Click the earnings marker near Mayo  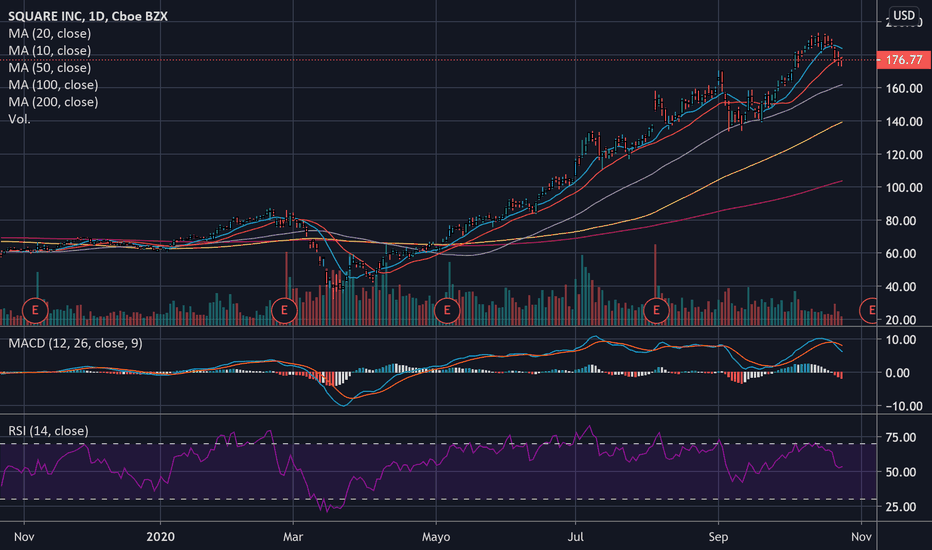point(447,310)
